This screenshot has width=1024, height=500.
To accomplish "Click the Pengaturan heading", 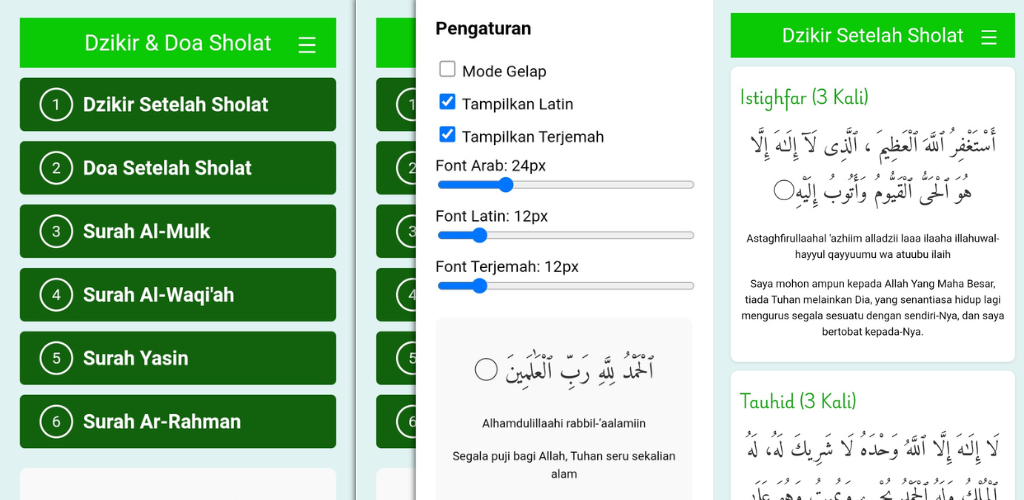I will [x=483, y=29].
